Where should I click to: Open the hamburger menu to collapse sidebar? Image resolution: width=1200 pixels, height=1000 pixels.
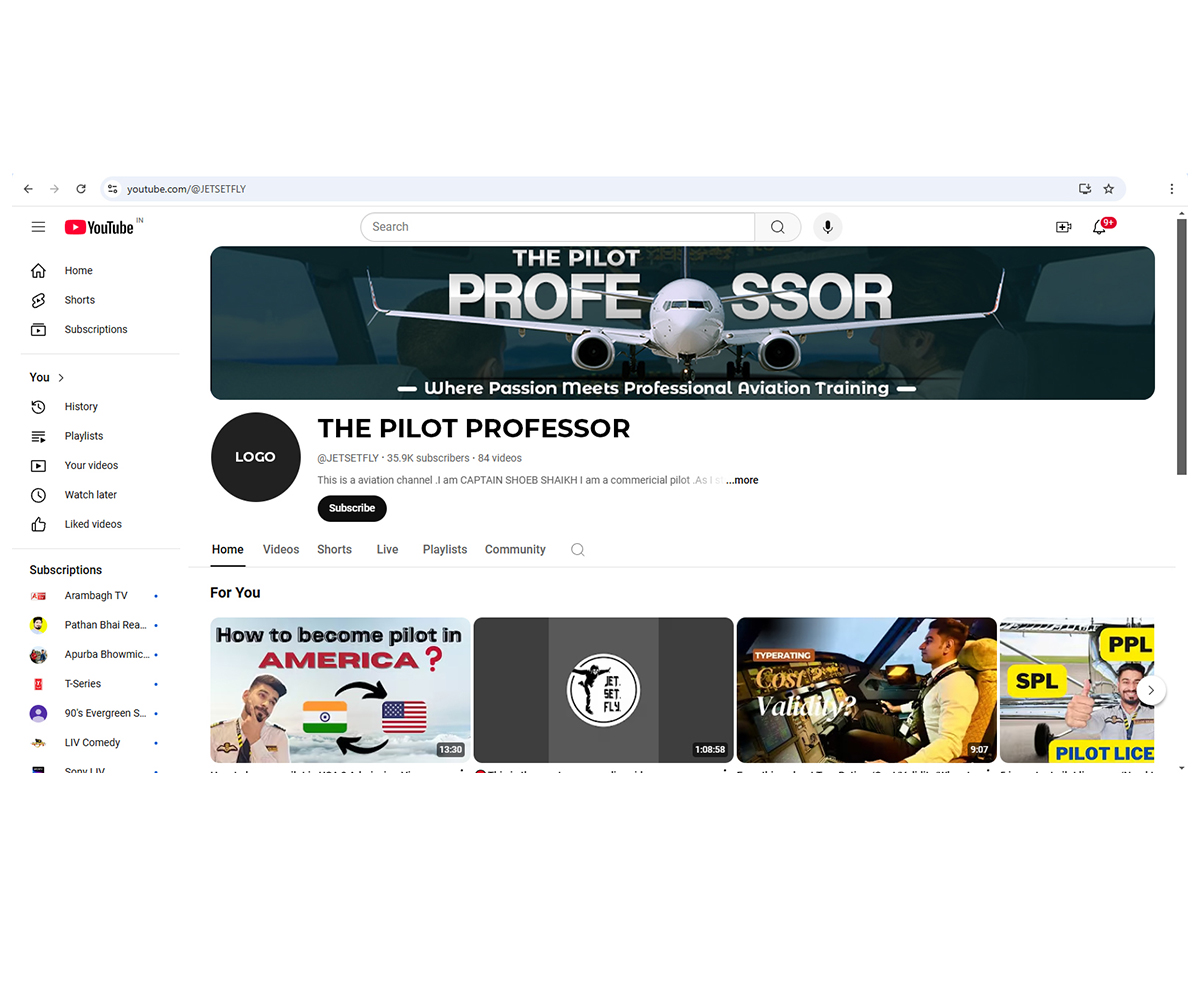pyautogui.click(x=38, y=227)
